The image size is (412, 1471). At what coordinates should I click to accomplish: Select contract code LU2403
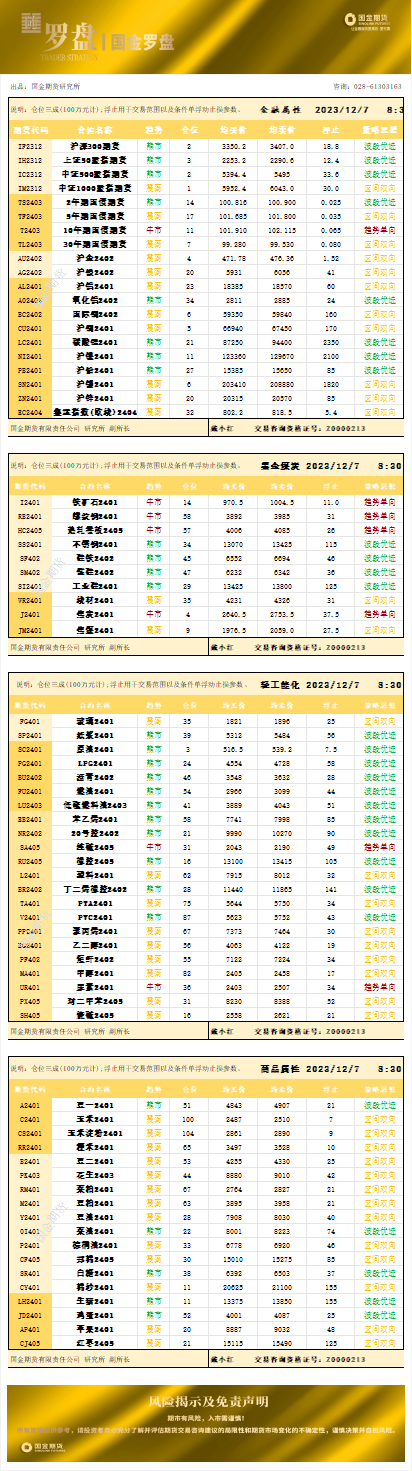point(30,805)
